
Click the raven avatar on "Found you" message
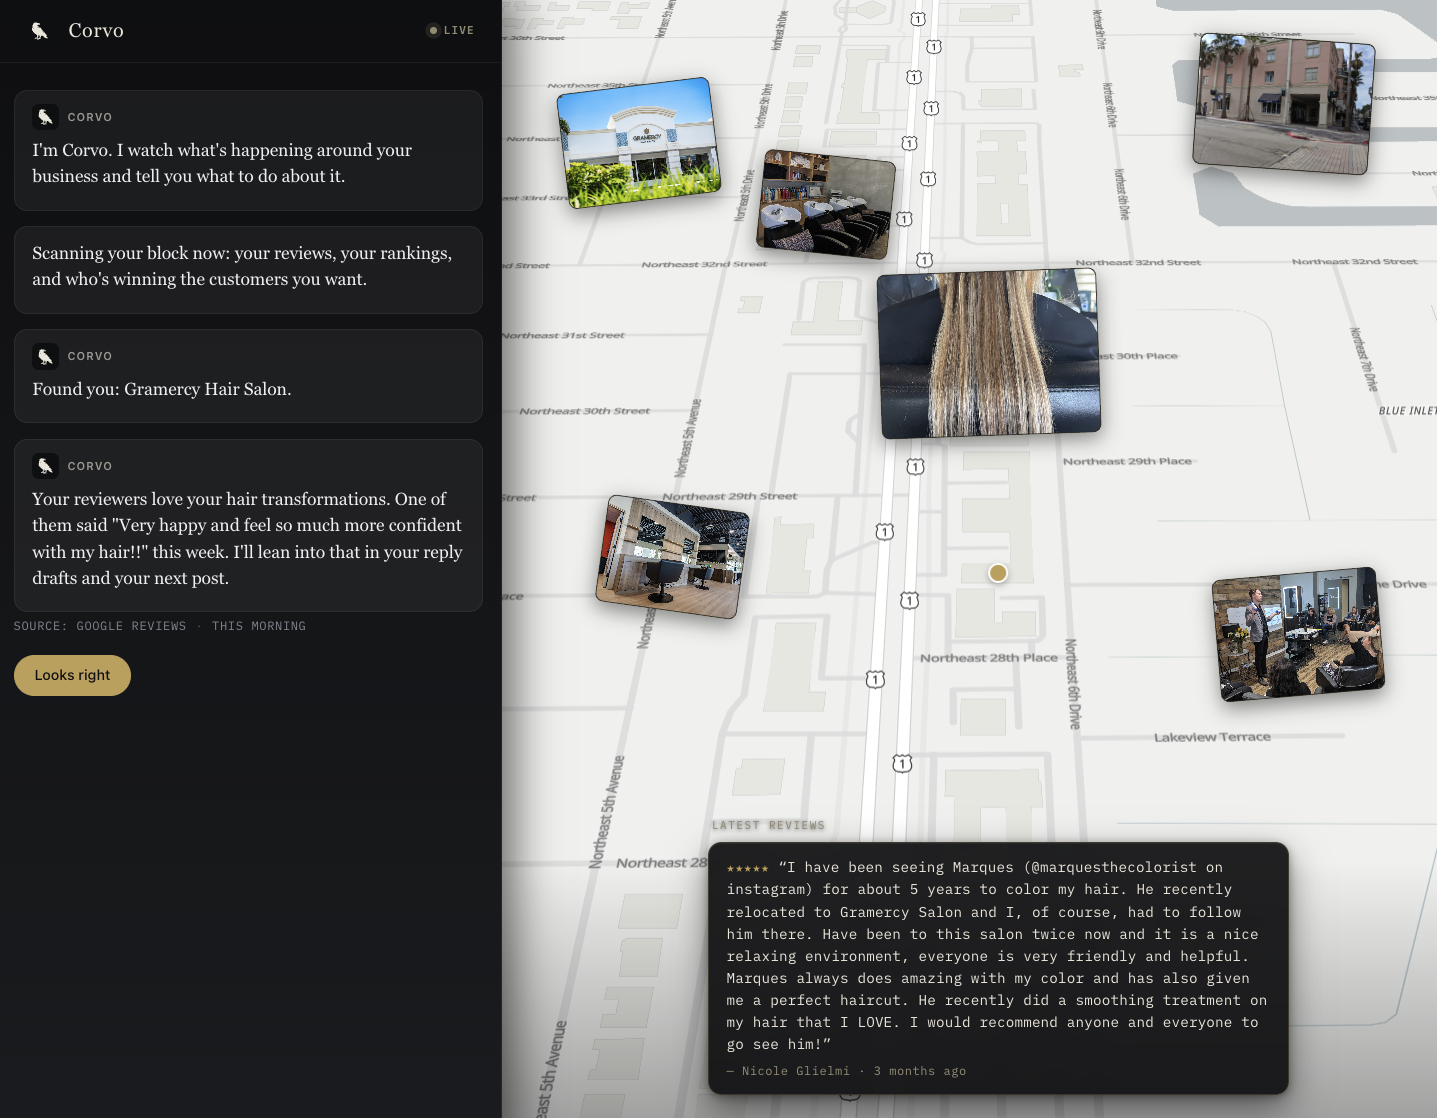pos(45,356)
